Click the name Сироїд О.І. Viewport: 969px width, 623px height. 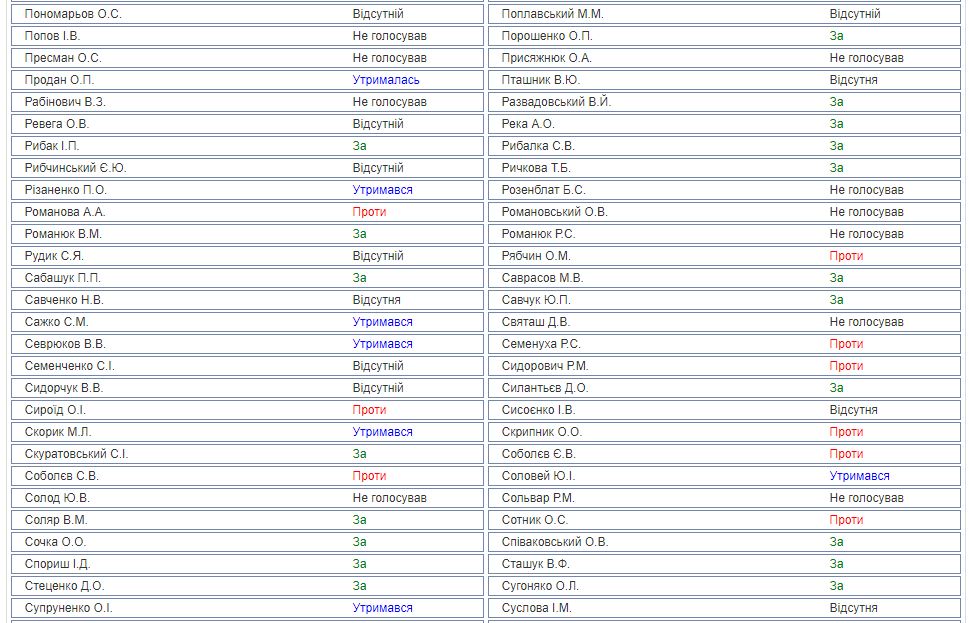tap(56, 410)
